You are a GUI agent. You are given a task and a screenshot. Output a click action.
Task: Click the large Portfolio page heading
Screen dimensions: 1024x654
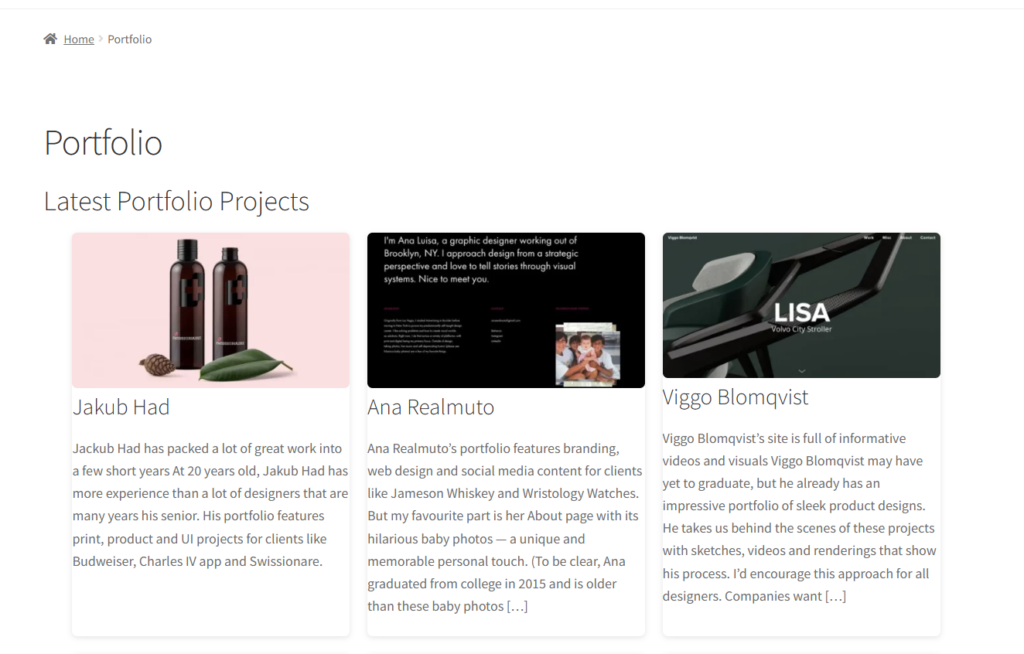pos(103,143)
